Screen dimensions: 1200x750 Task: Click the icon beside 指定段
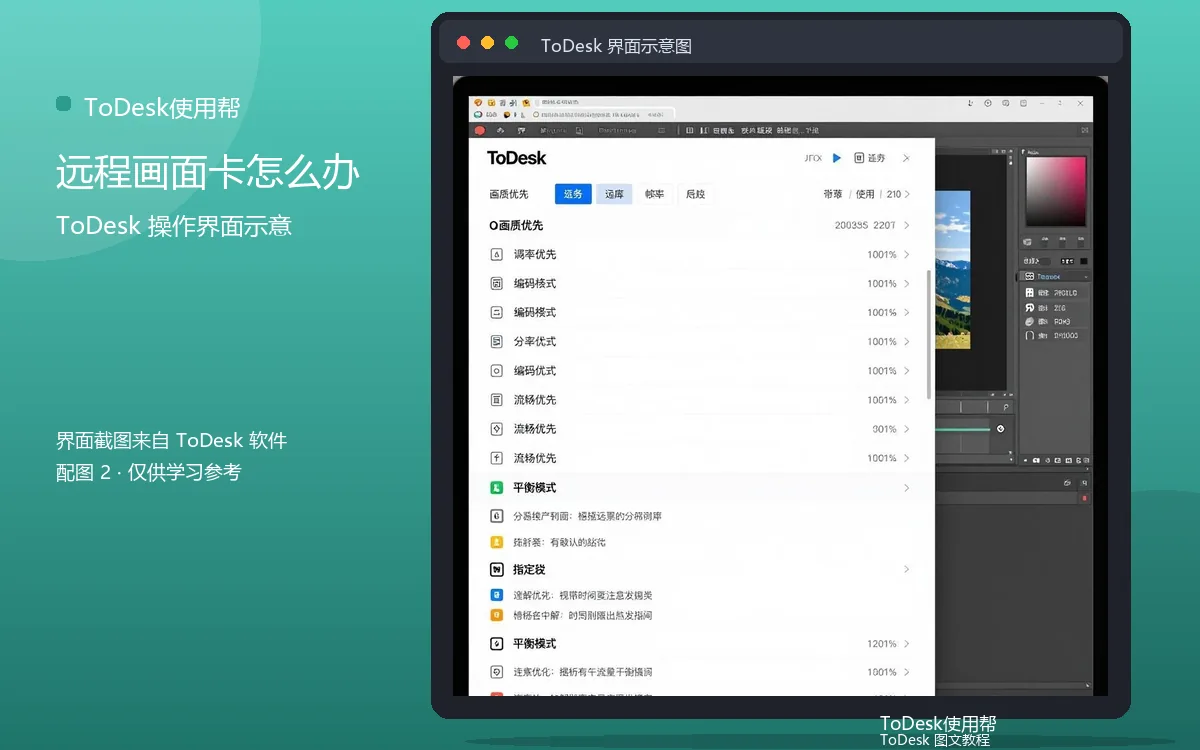(496, 570)
